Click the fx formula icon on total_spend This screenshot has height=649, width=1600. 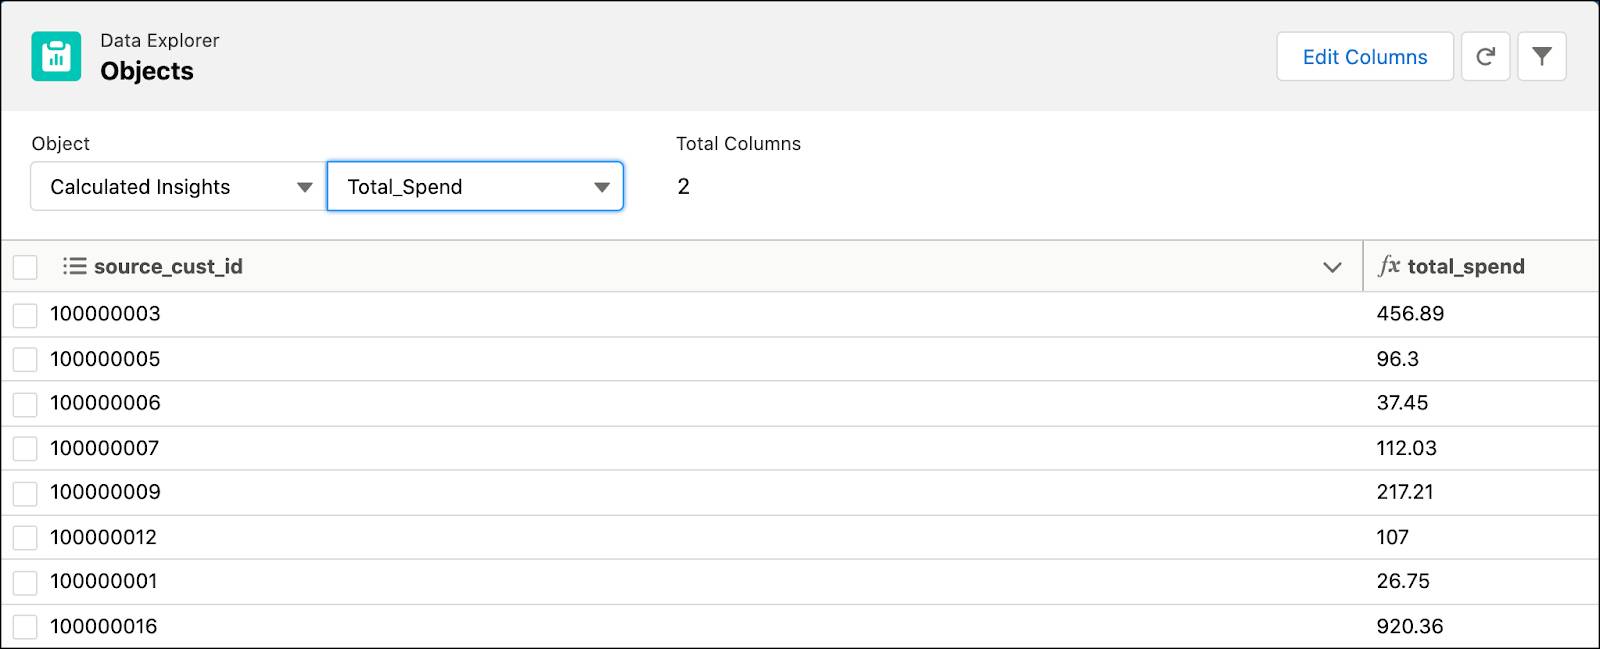1389,266
